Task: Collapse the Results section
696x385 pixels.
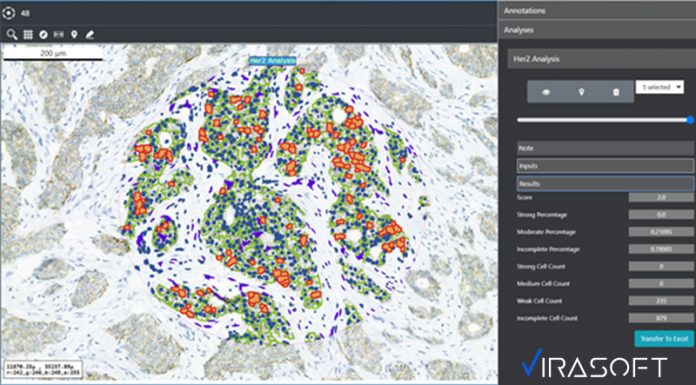Action: pos(605,183)
